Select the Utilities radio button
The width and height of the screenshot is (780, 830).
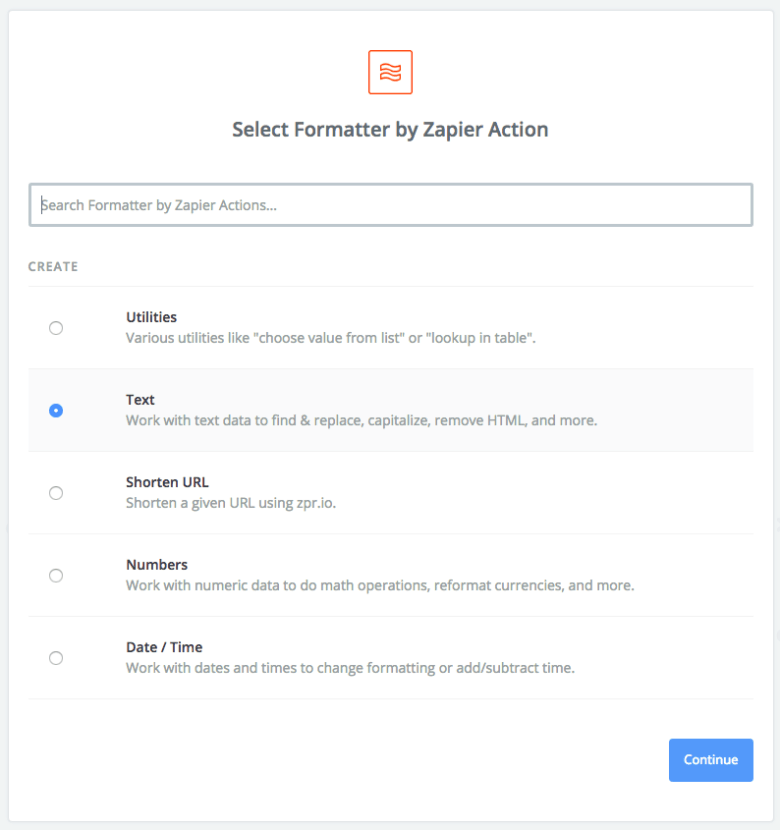click(x=56, y=328)
